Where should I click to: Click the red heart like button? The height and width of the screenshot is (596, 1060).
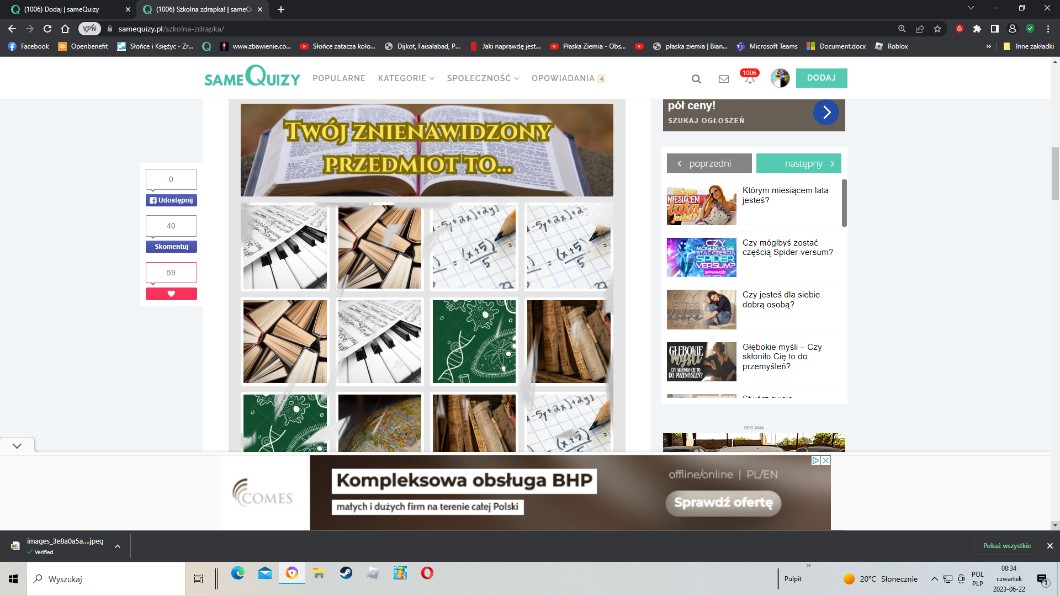(171, 294)
